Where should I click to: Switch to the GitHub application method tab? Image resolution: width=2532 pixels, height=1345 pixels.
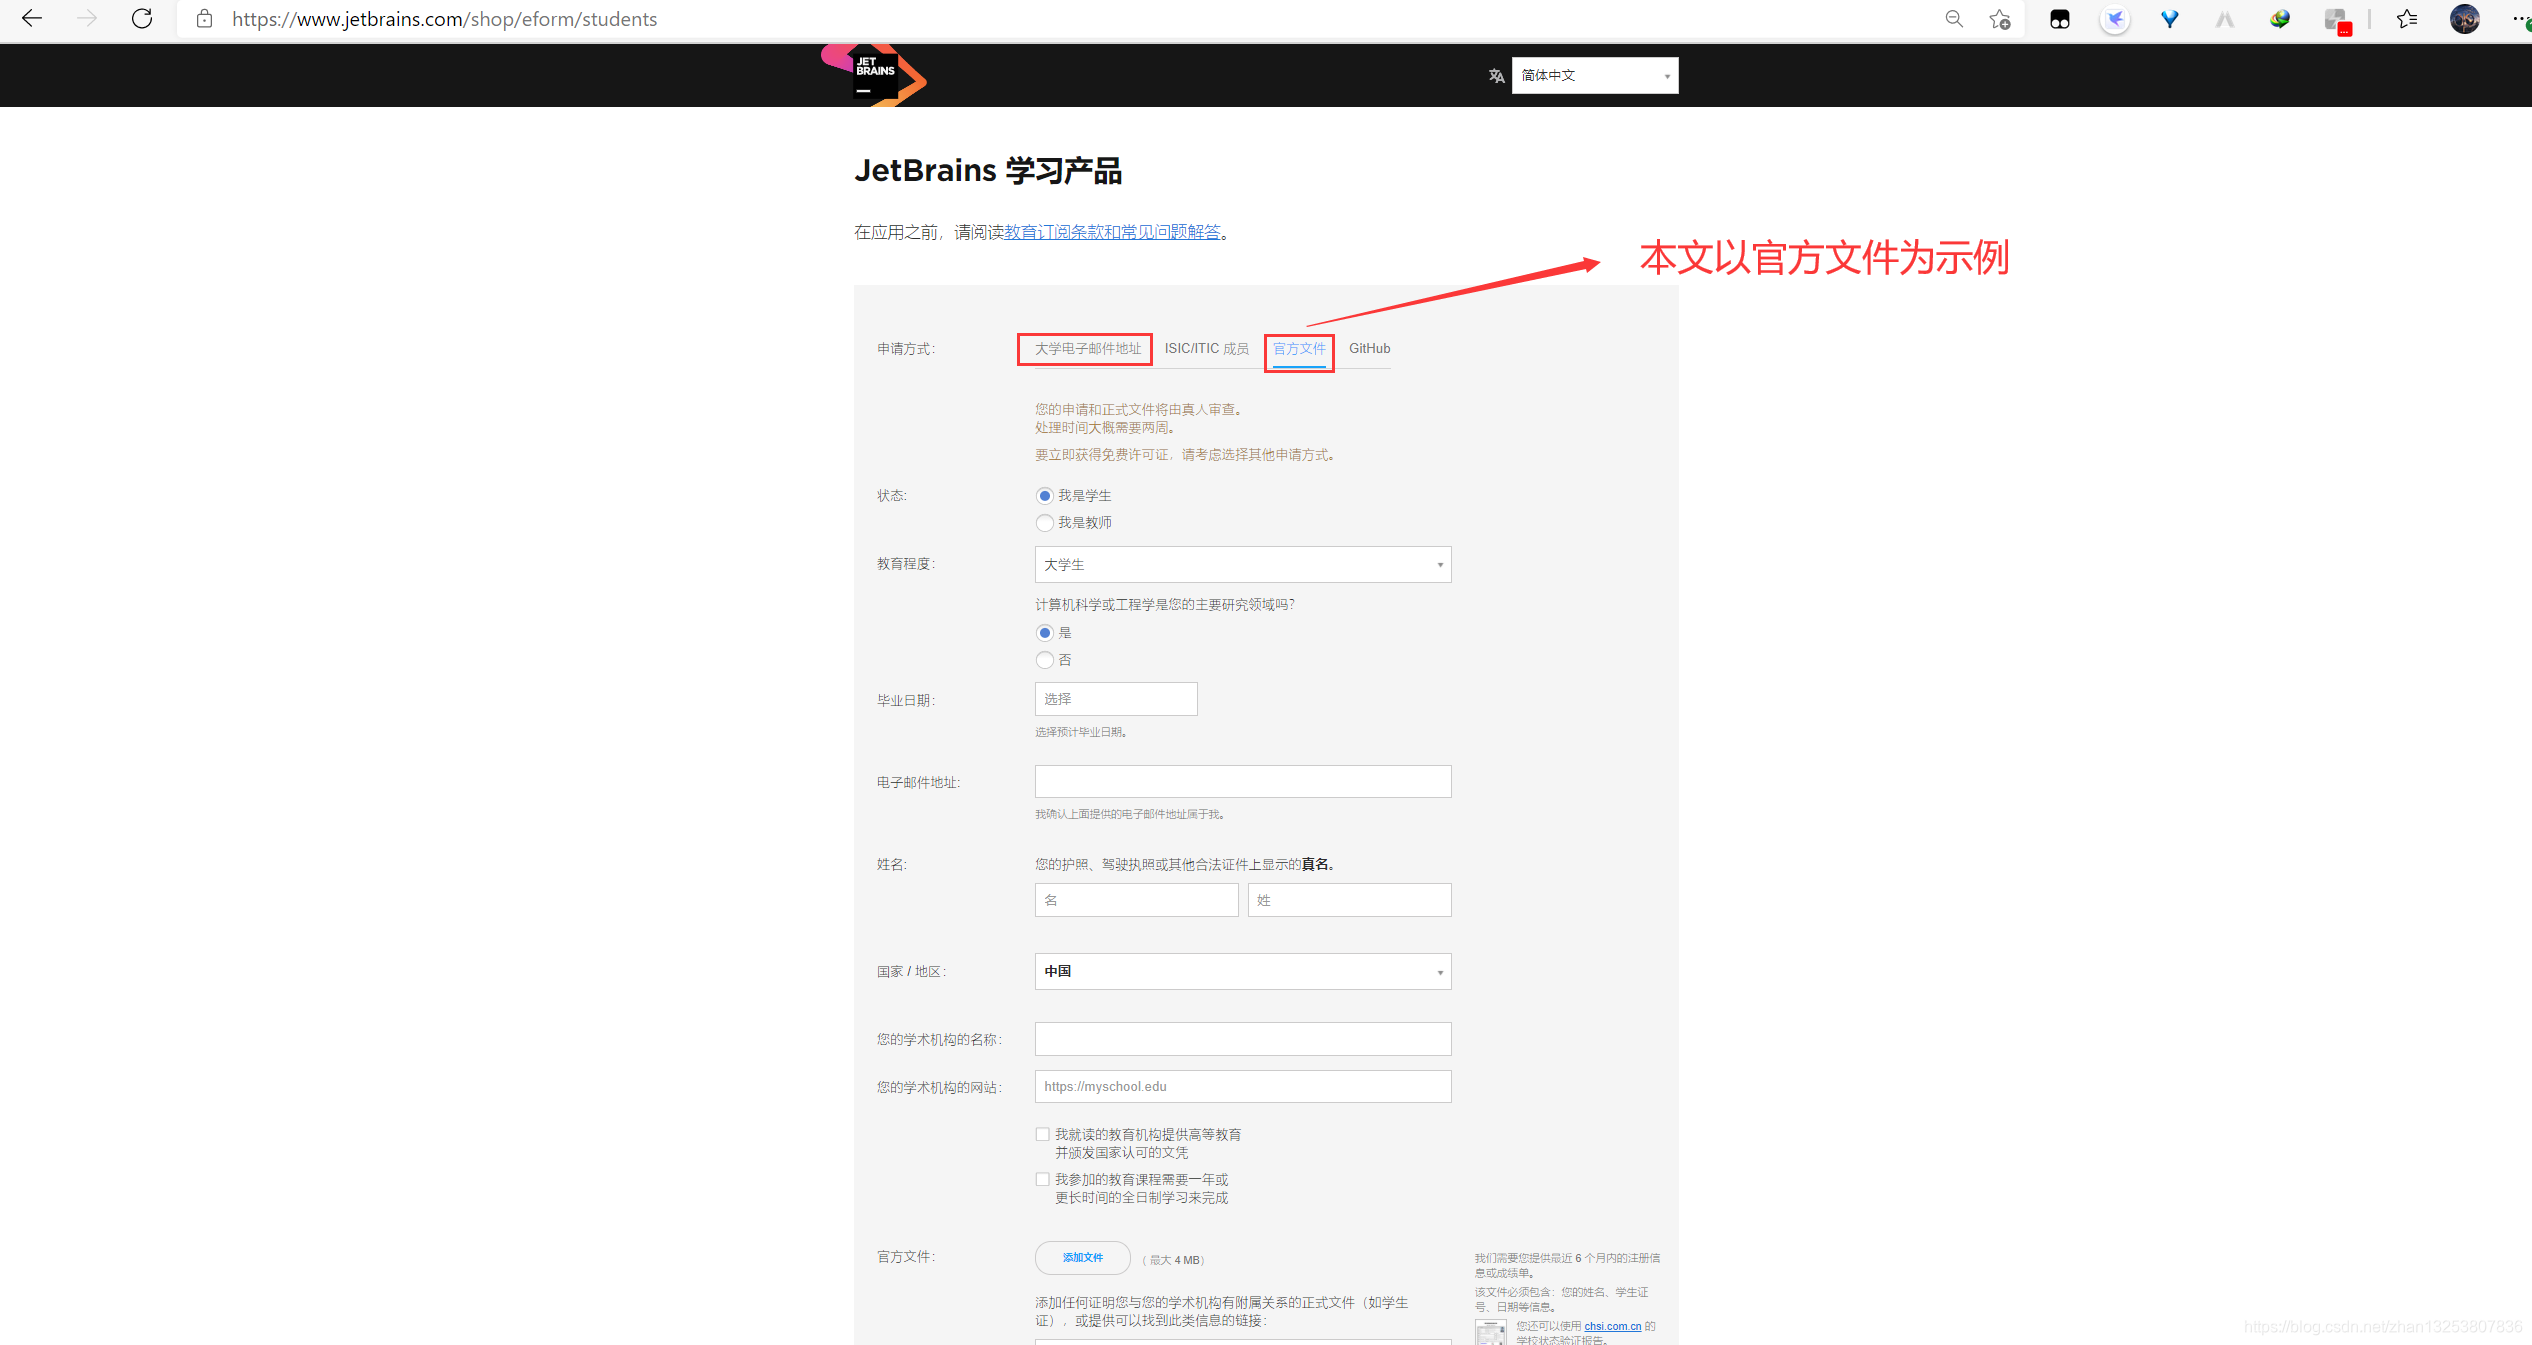(x=1369, y=348)
